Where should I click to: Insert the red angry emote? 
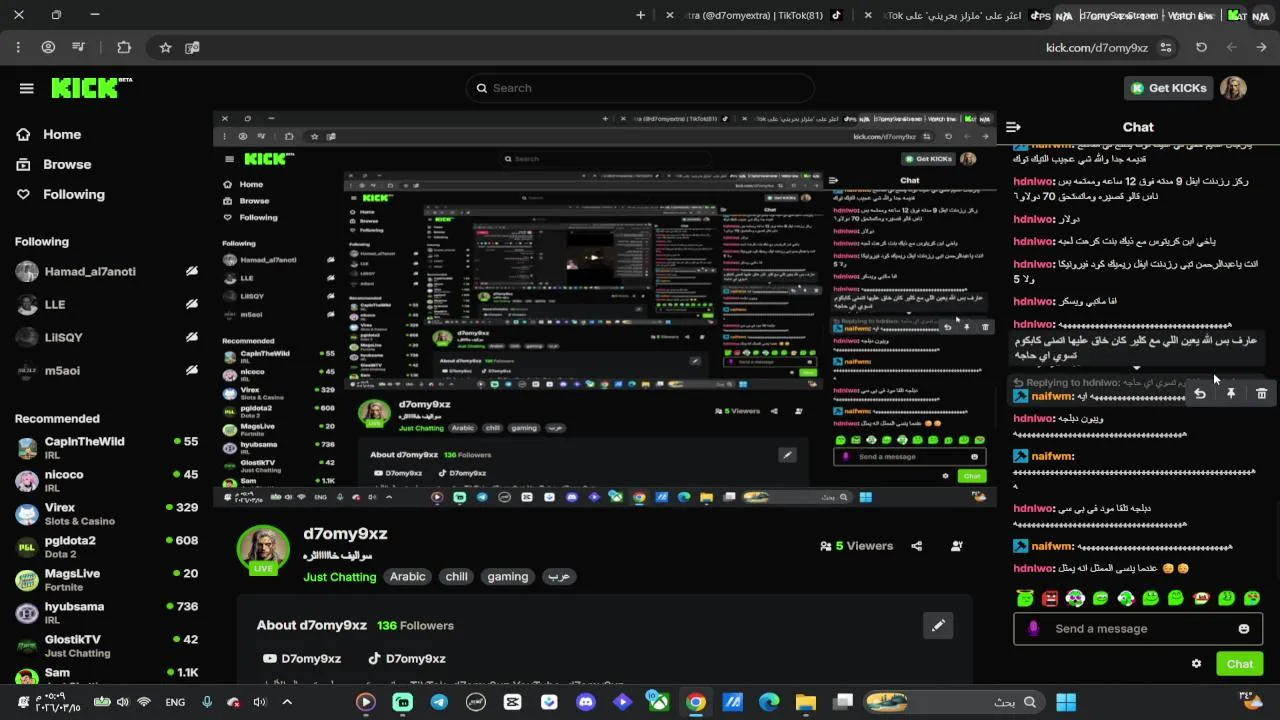[x=1050, y=598]
